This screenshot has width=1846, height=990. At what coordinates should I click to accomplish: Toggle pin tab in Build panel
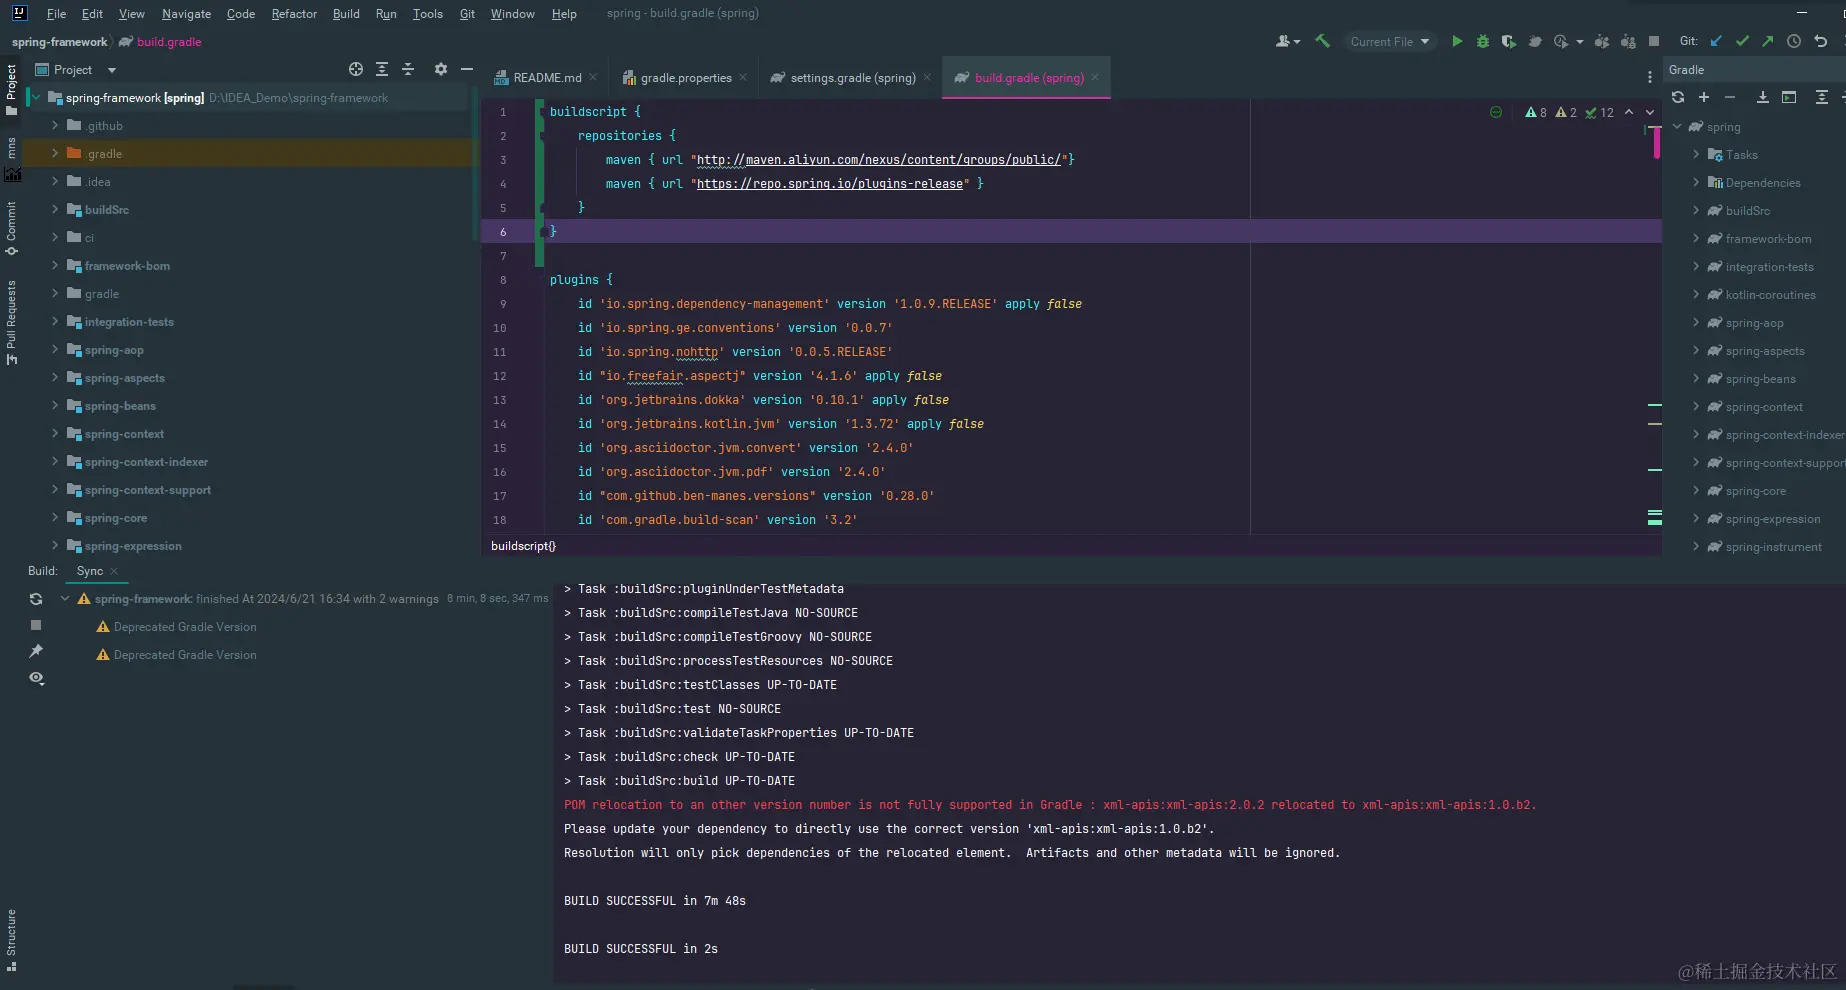click(36, 651)
